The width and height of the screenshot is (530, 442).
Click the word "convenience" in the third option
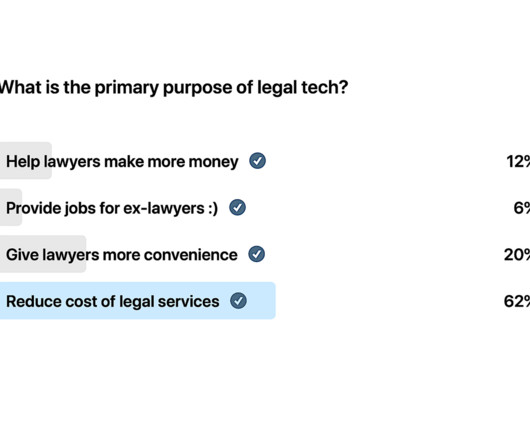pyautogui.click(x=191, y=255)
